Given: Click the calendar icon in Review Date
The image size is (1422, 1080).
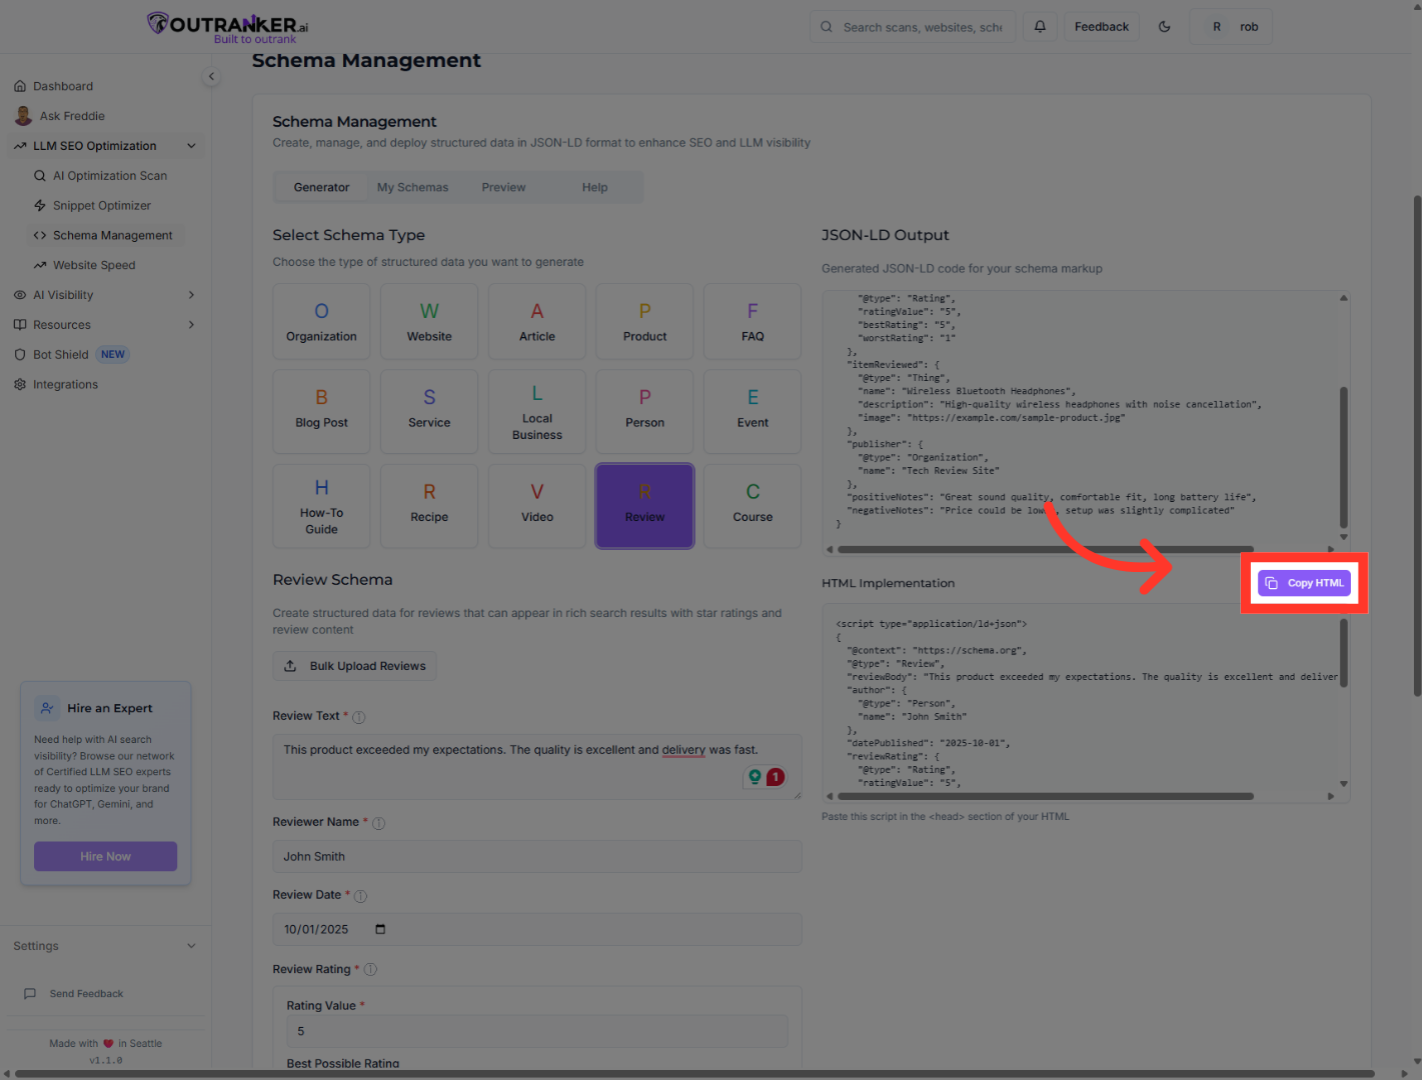Looking at the screenshot, I should pyautogui.click(x=380, y=929).
